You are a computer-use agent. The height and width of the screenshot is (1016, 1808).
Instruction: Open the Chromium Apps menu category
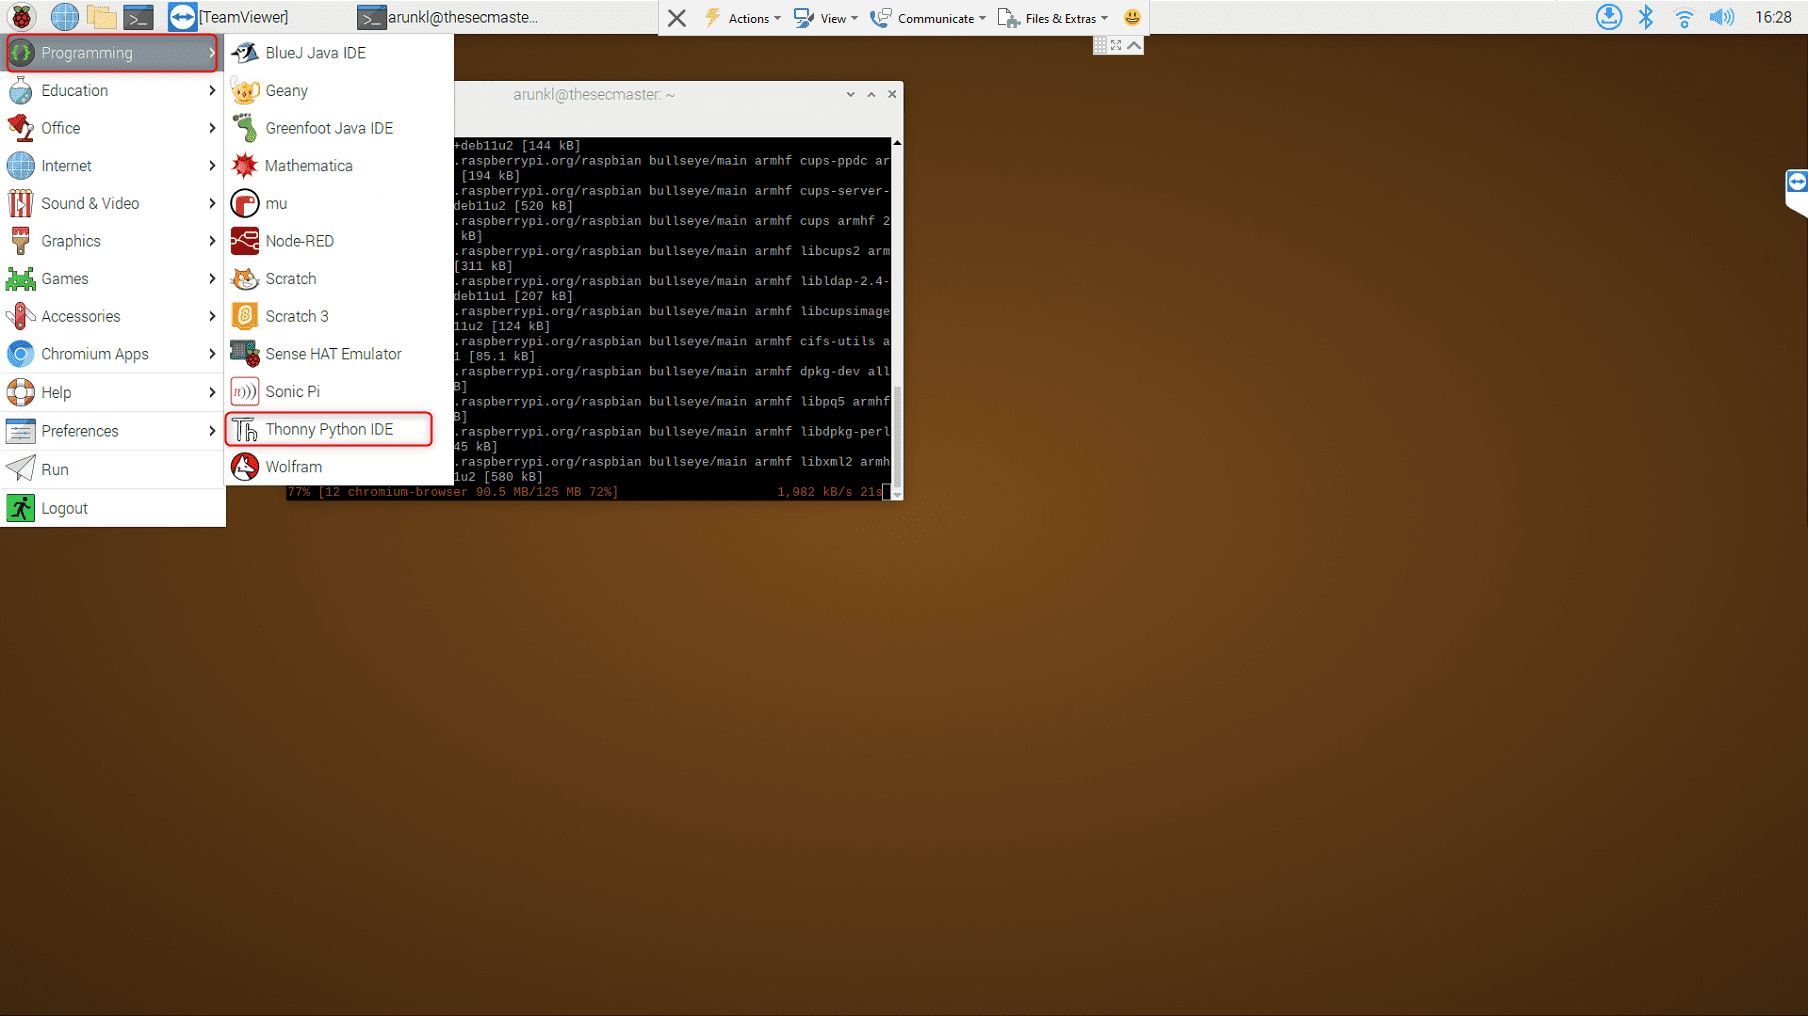coord(112,354)
